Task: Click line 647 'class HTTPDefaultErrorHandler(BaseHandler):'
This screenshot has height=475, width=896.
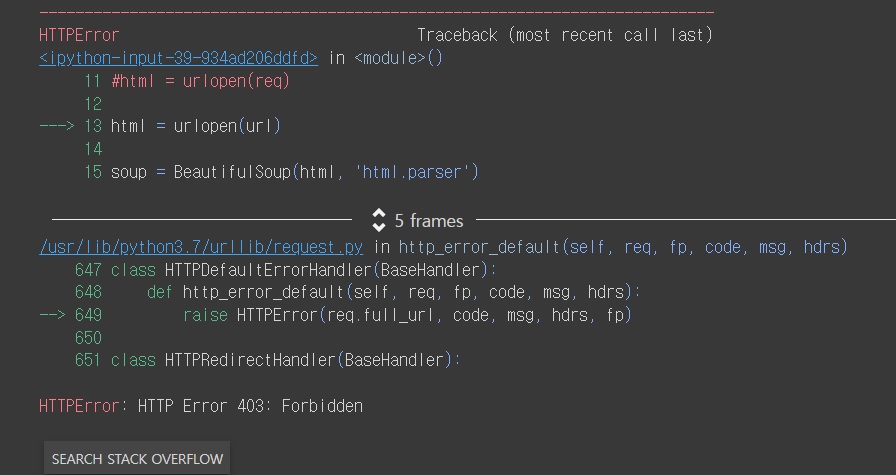Action: (304, 270)
